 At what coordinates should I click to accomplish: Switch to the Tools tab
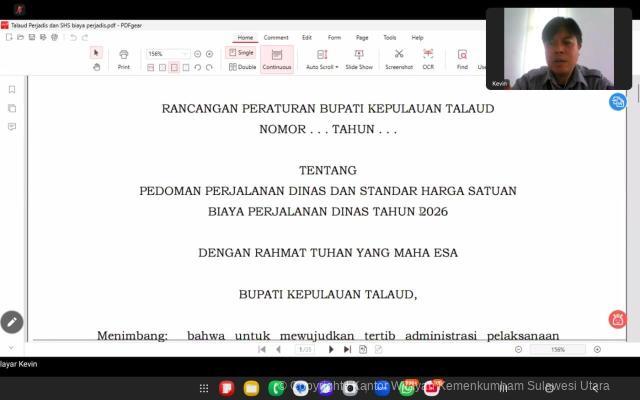389,37
